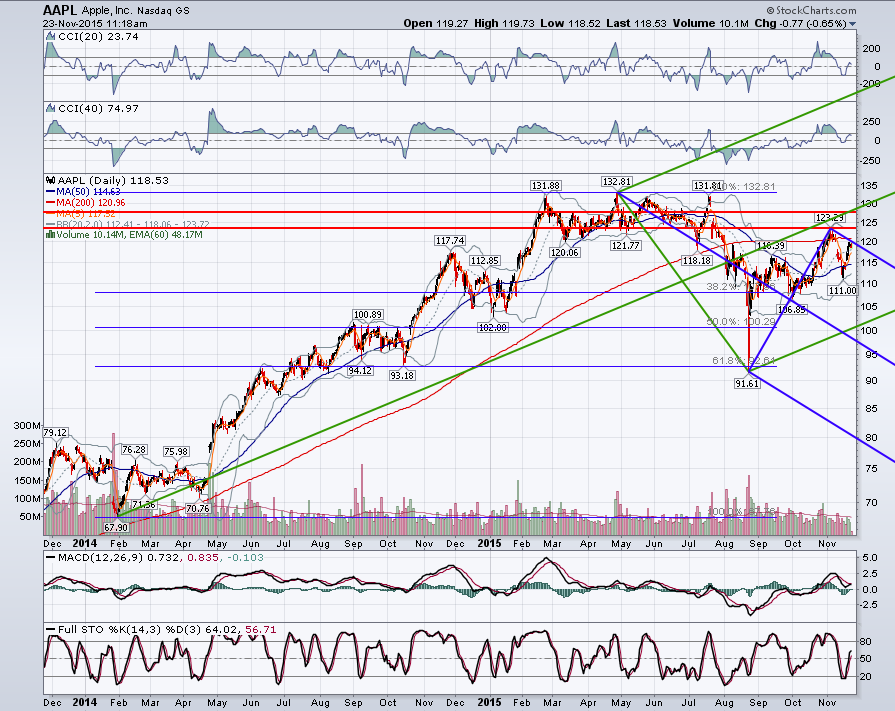The height and width of the screenshot is (711, 895).
Task: Click the 'Low 118.52' quote value
Action: point(571,23)
